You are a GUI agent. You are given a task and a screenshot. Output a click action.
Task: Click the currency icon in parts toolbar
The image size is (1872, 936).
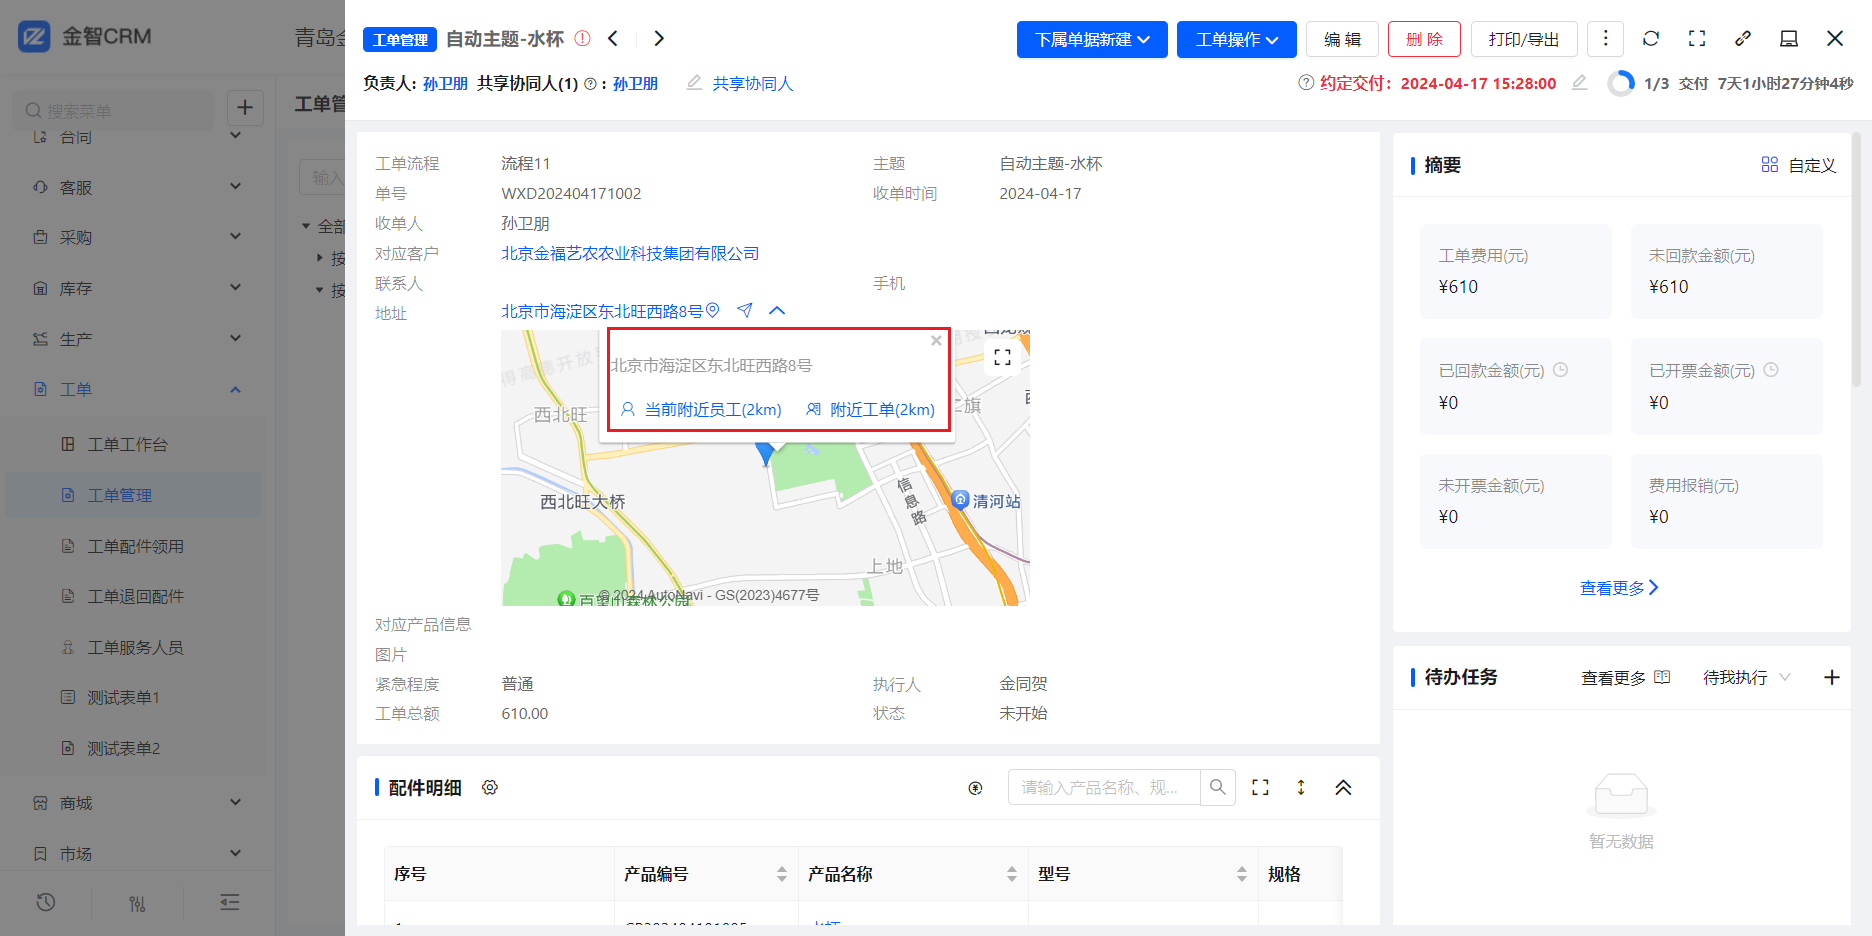tap(976, 788)
